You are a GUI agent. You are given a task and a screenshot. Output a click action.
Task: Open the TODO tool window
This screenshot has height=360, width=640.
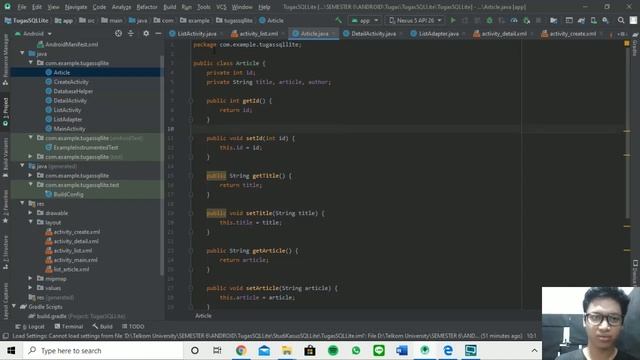click(x=133, y=327)
